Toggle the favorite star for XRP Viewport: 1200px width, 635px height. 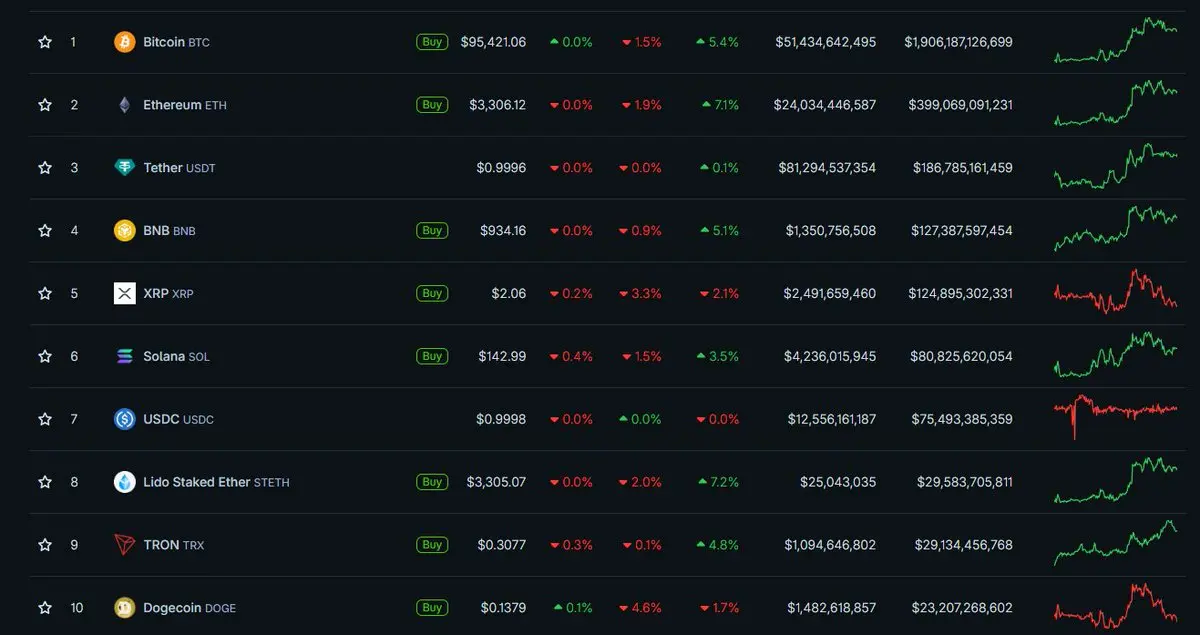[45, 294]
